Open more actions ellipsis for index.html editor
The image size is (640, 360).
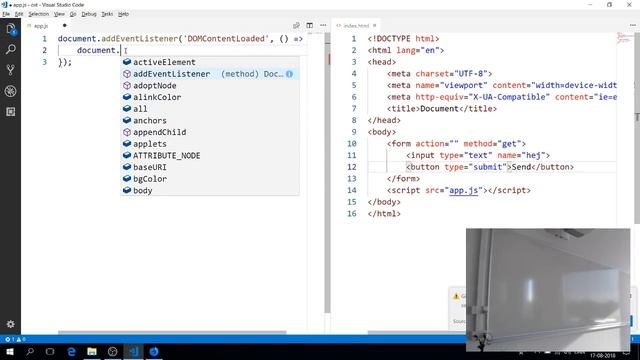click(633, 25)
